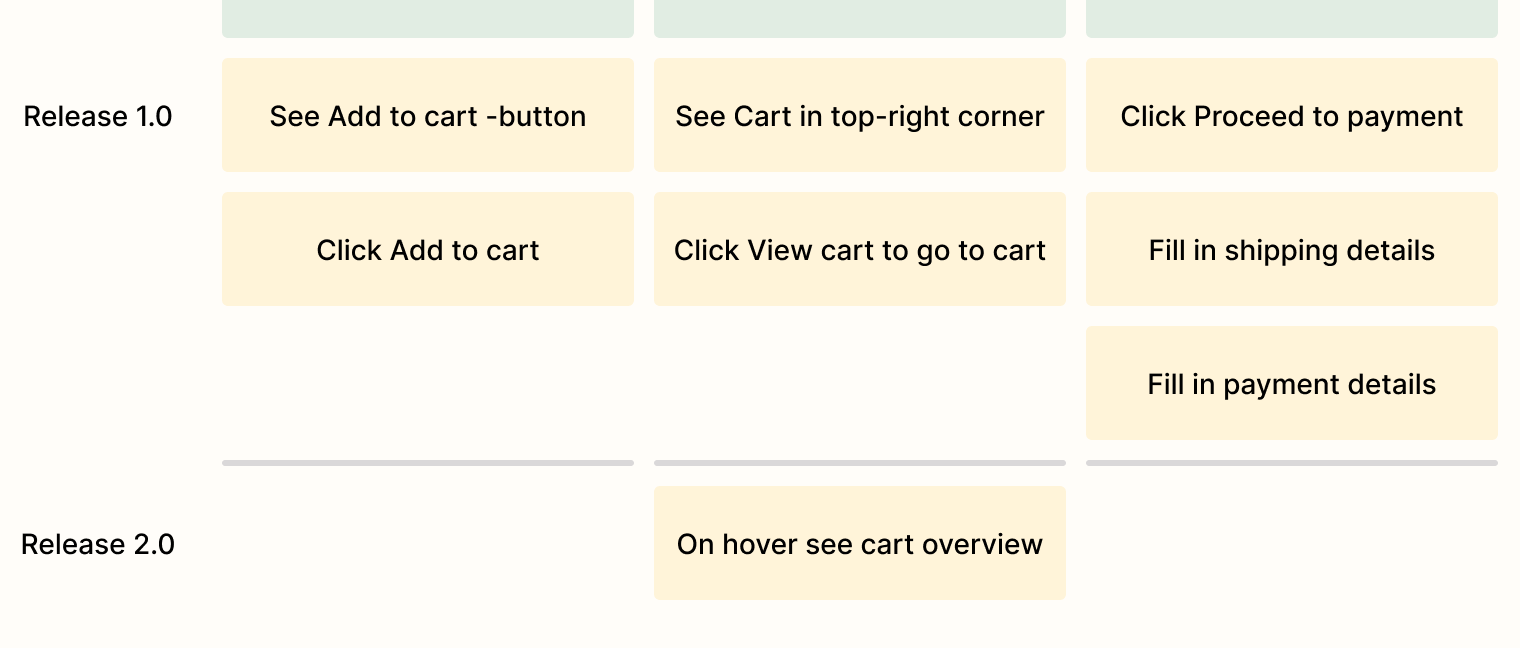Click the gray divider below 'Fill in payment details'
Viewport: 1520px width, 648px height.
pos(1292,463)
